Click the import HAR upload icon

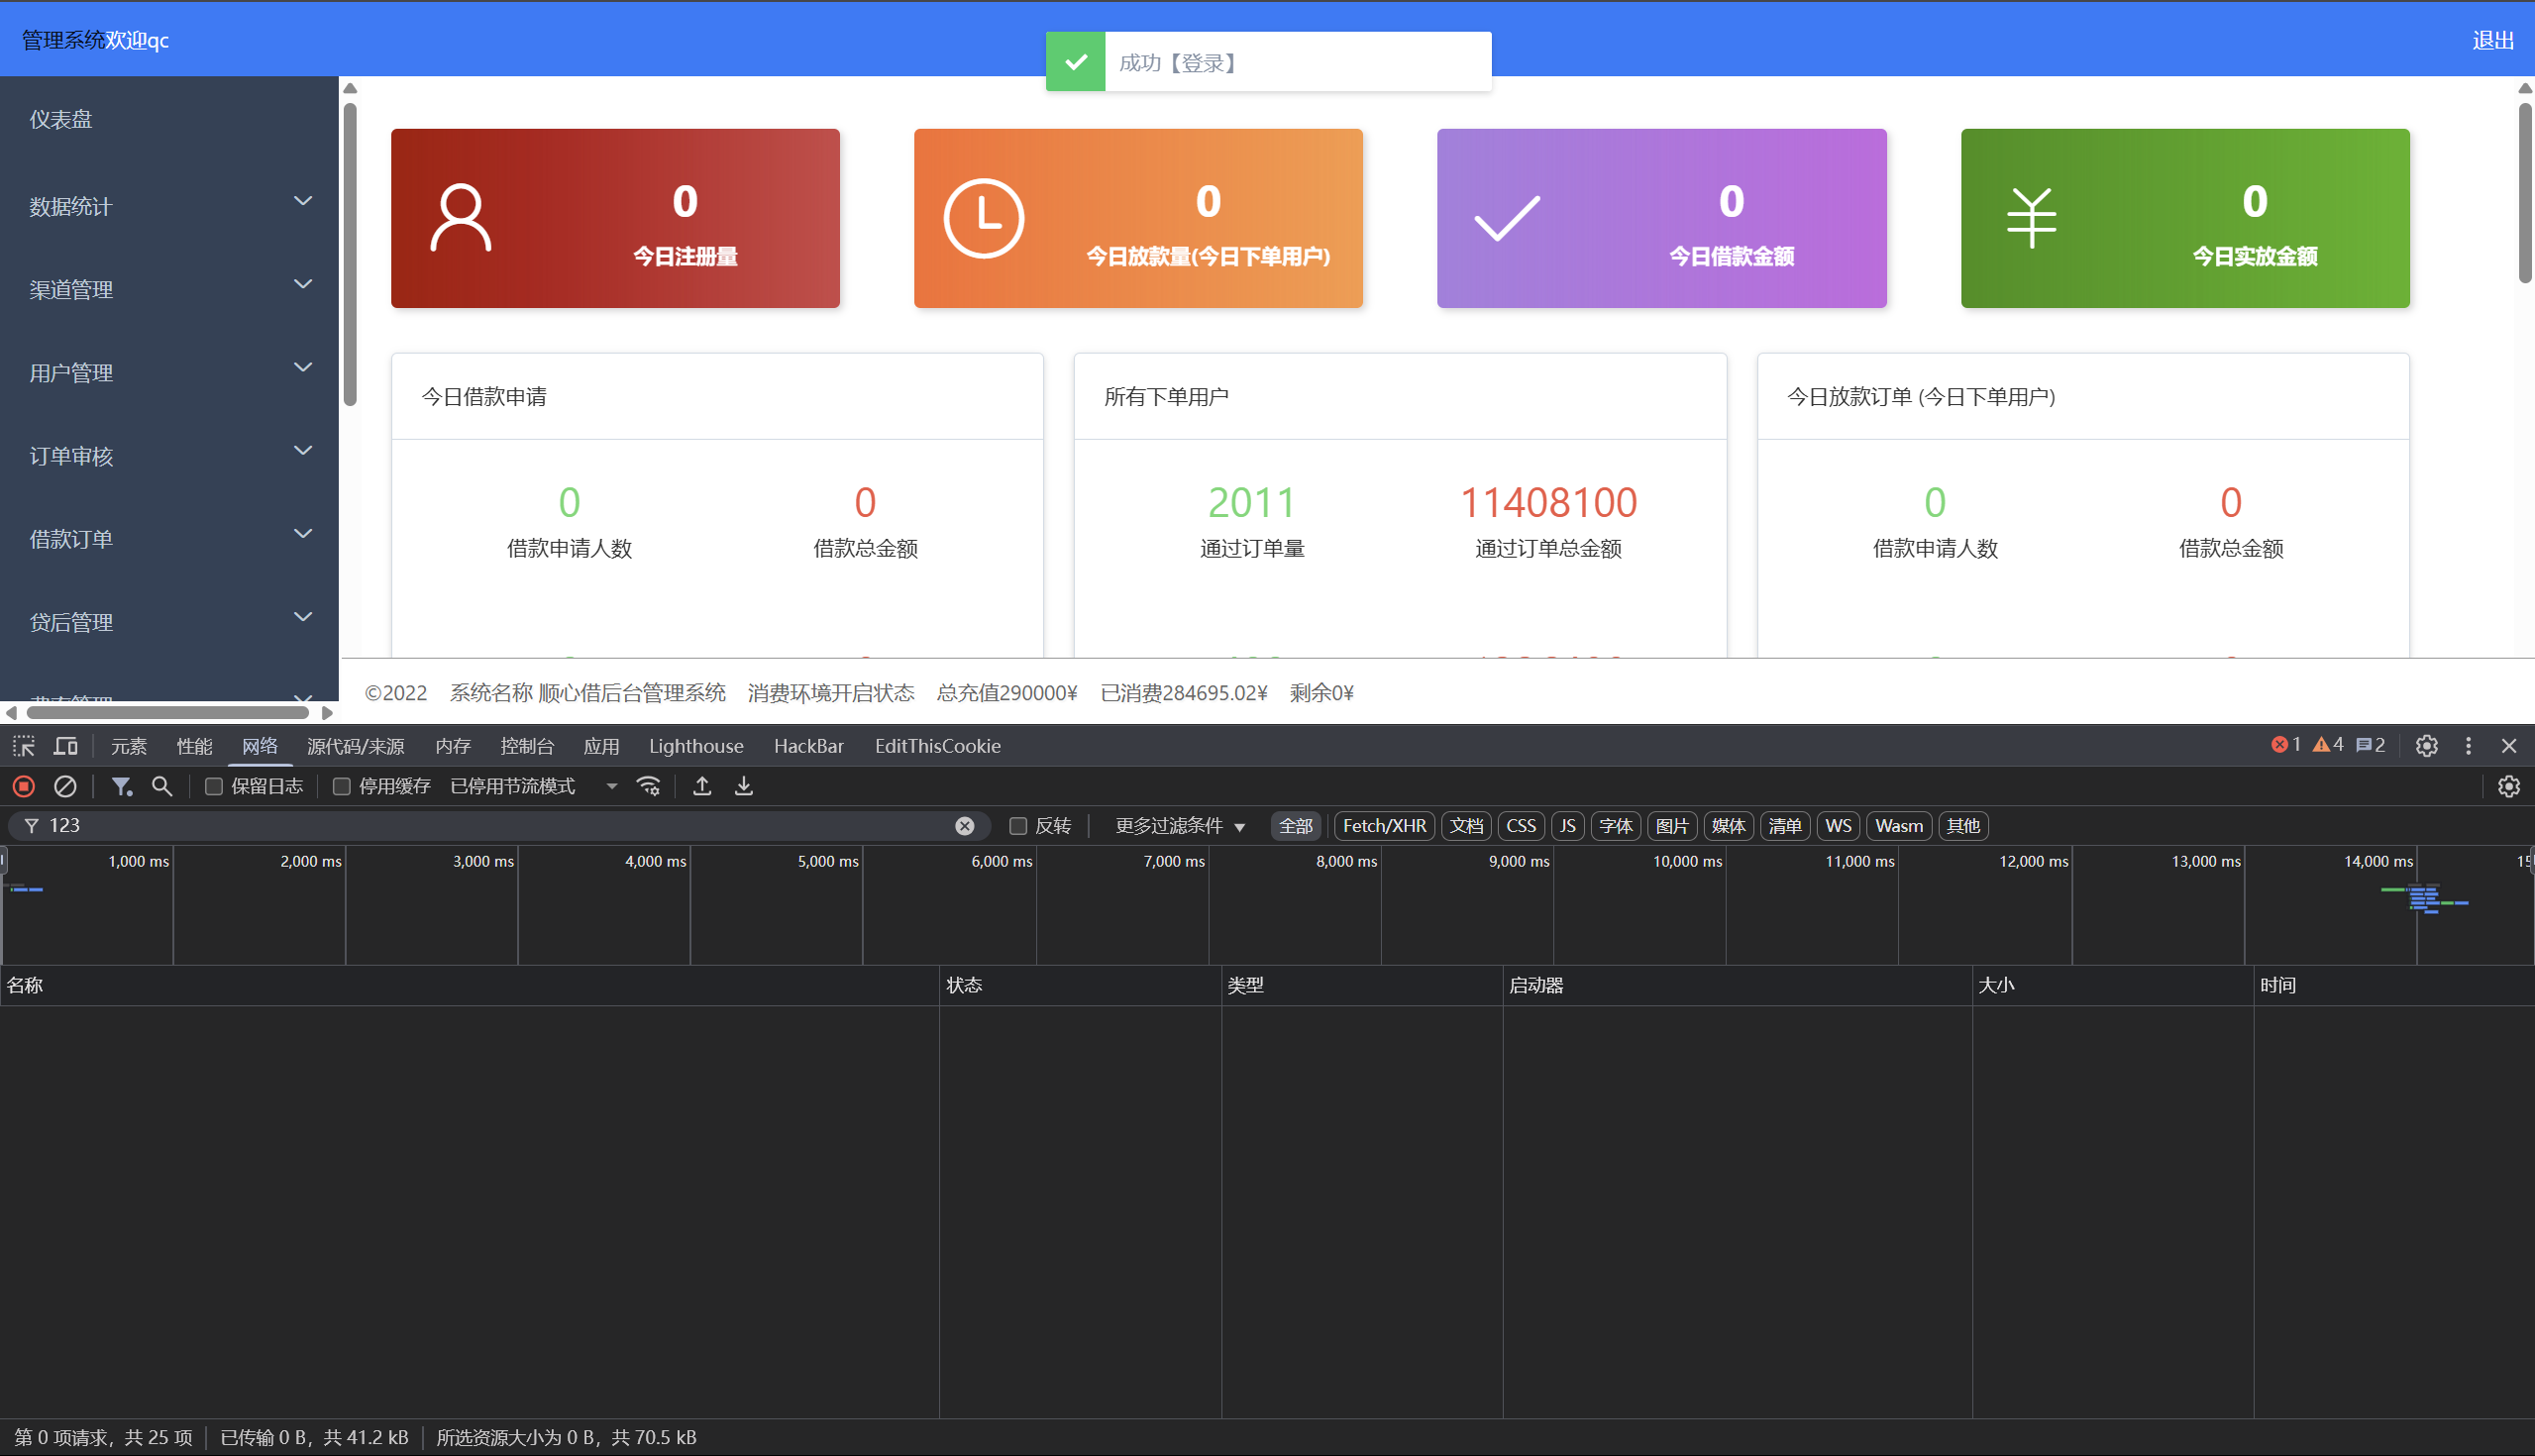tap(702, 786)
